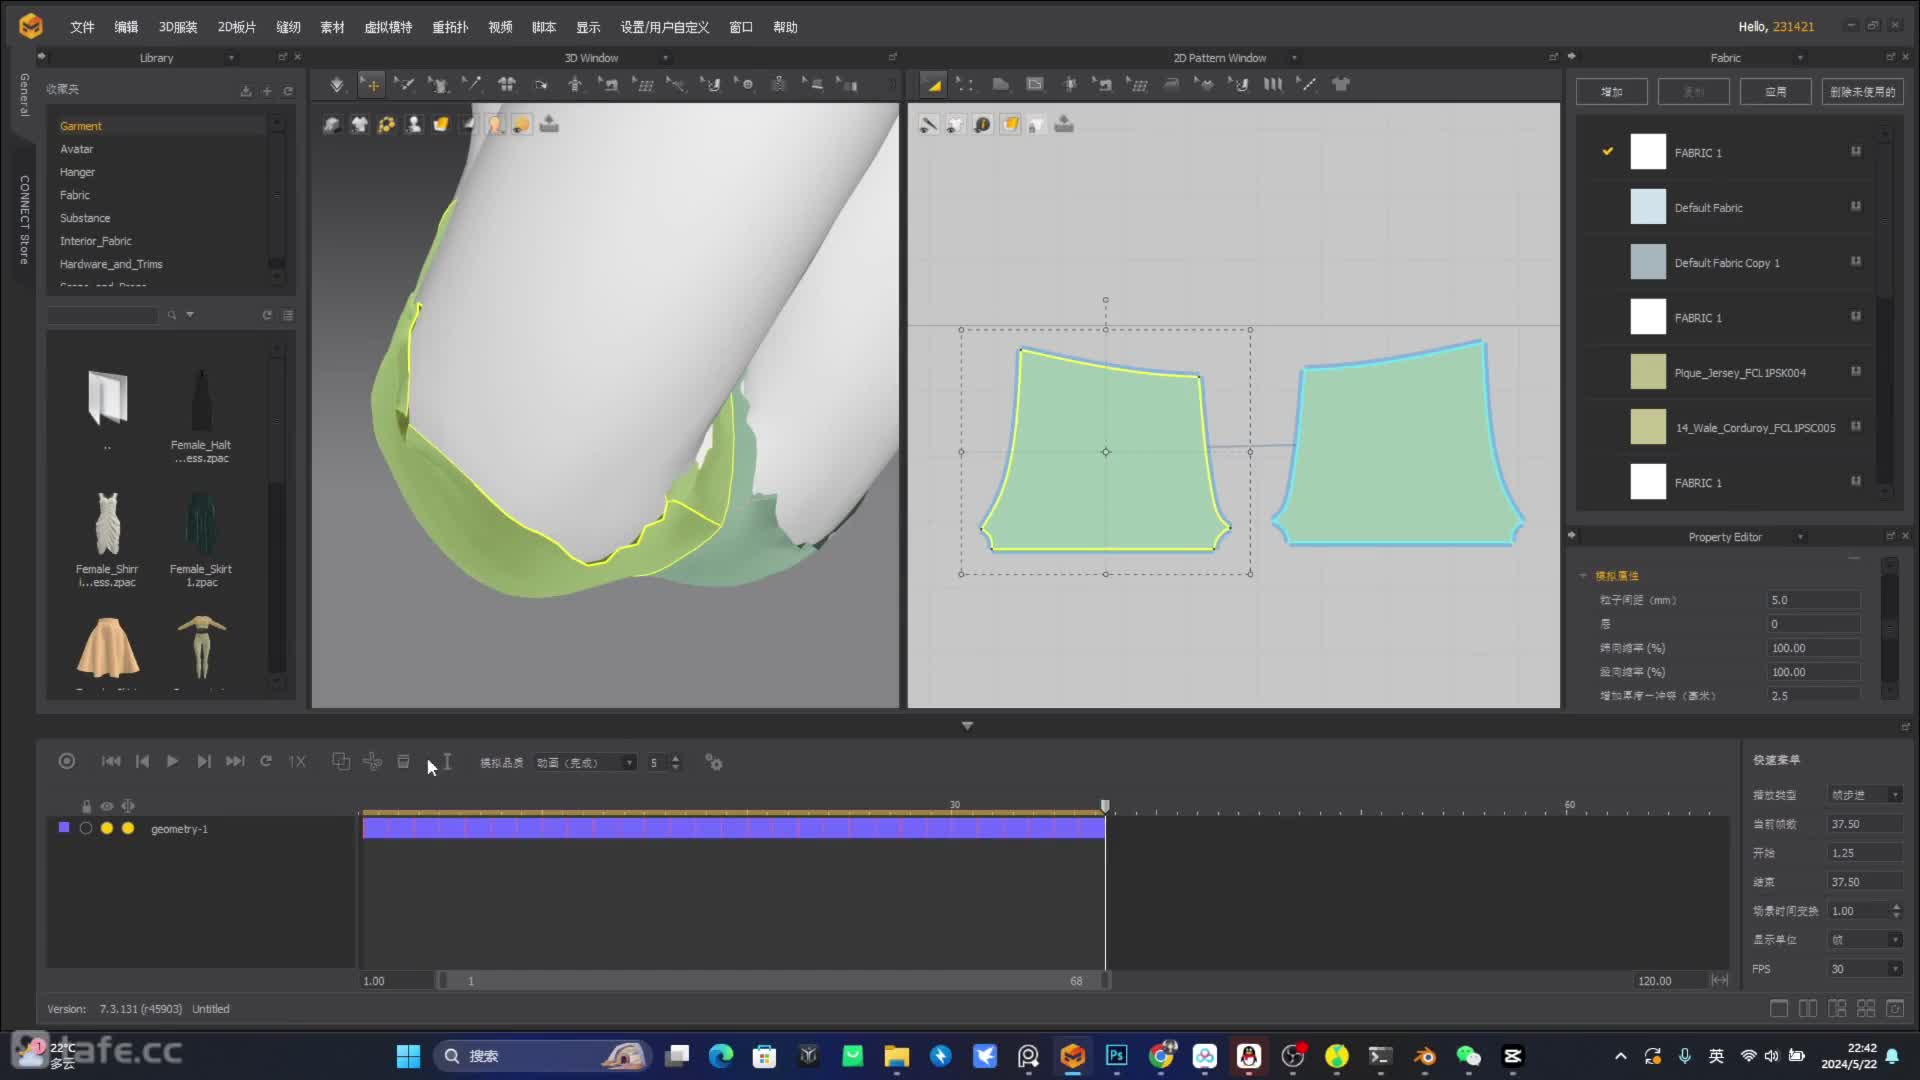
Task: Collapse the simulation properties section
Action: [1583, 576]
